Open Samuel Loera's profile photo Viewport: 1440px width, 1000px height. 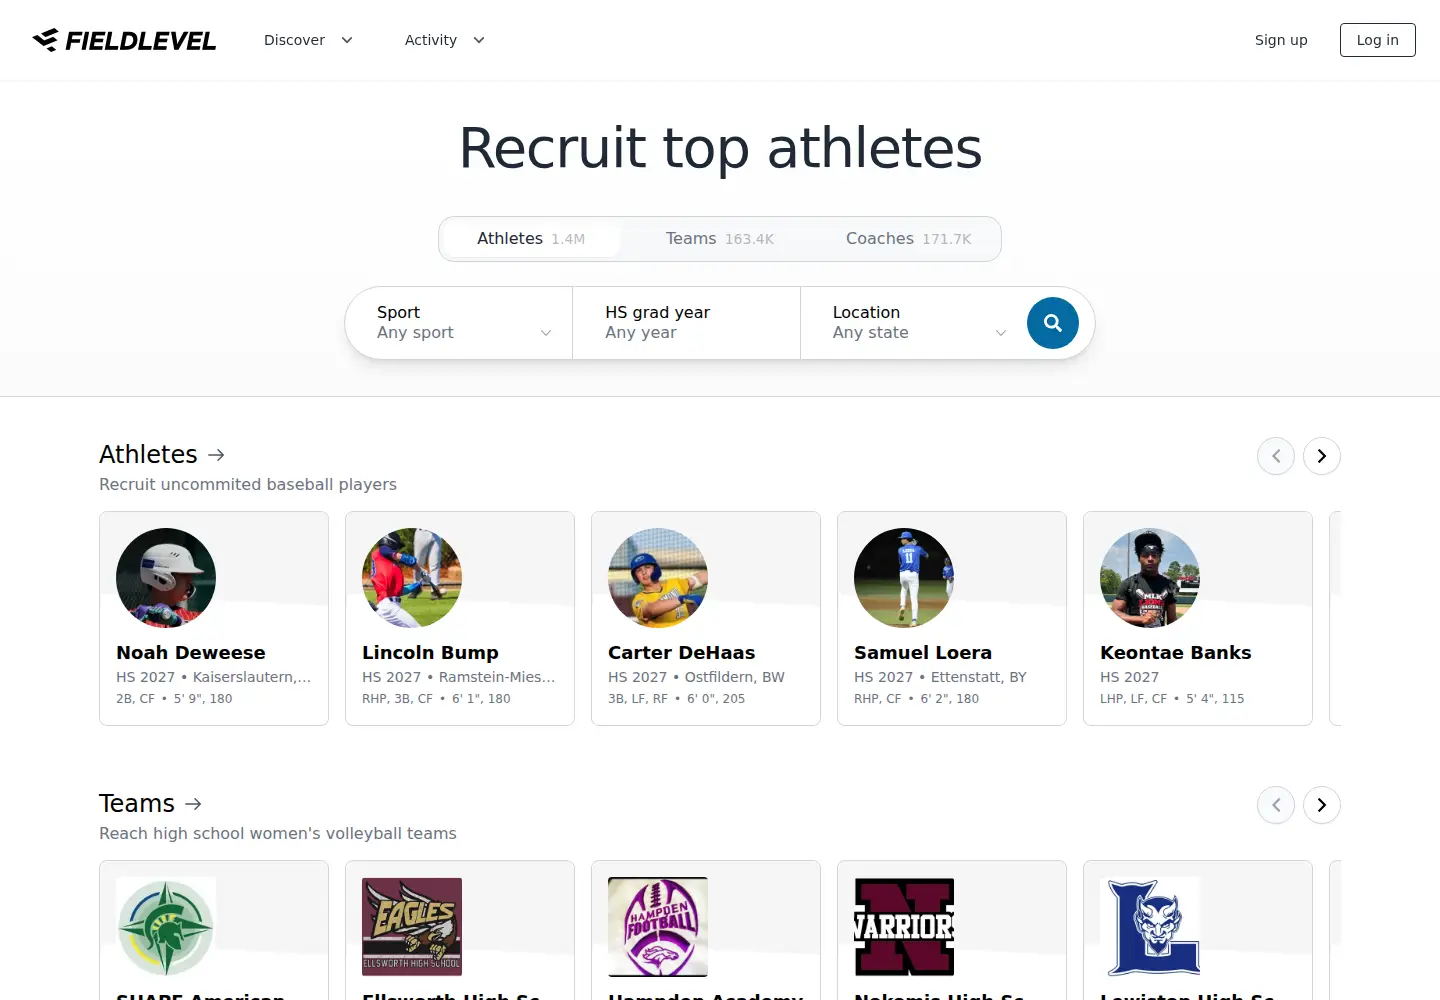point(904,578)
